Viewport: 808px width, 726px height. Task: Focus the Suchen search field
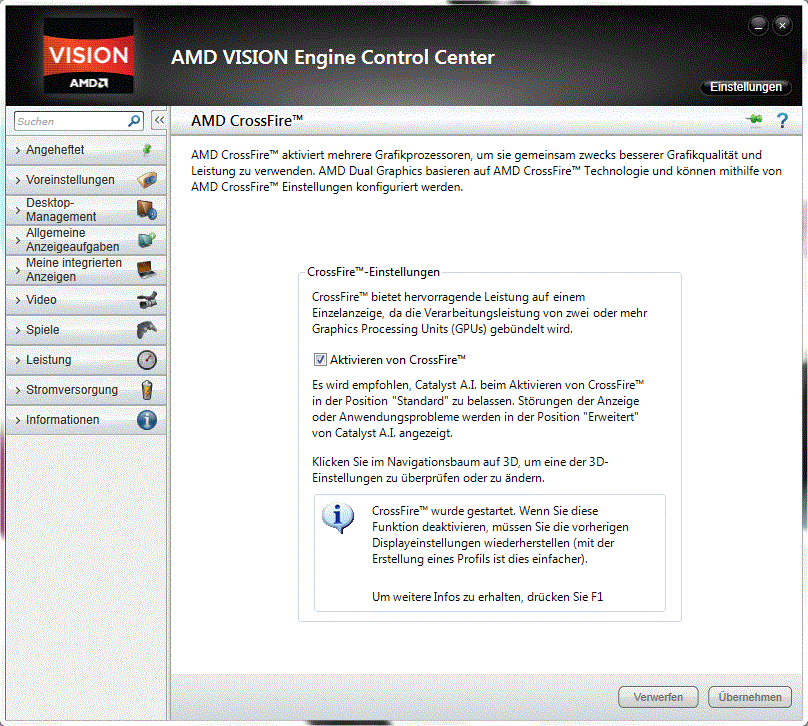point(71,121)
